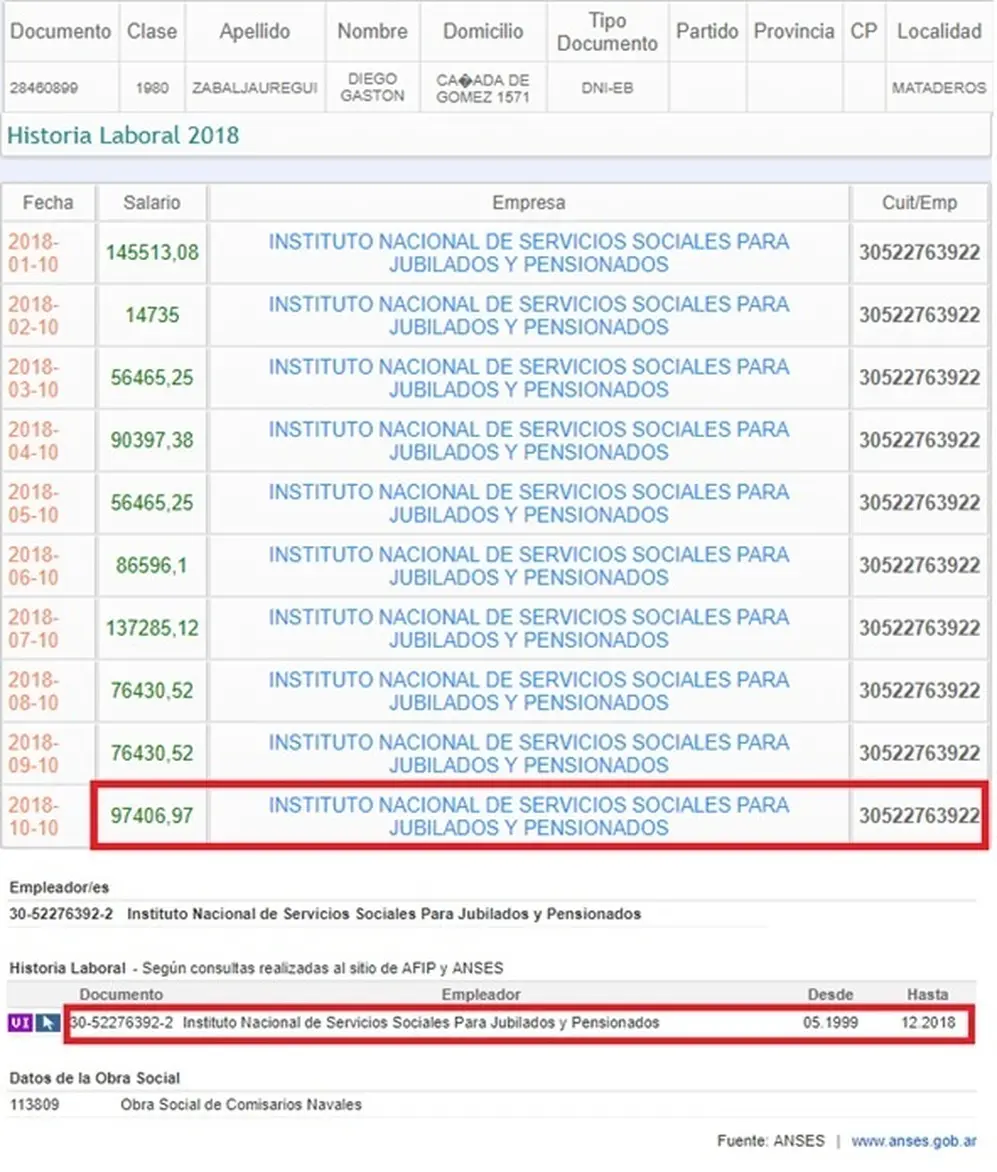The width and height of the screenshot is (997, 1172).
Task: Click the purple UI icon
Action: [20, 1023]
